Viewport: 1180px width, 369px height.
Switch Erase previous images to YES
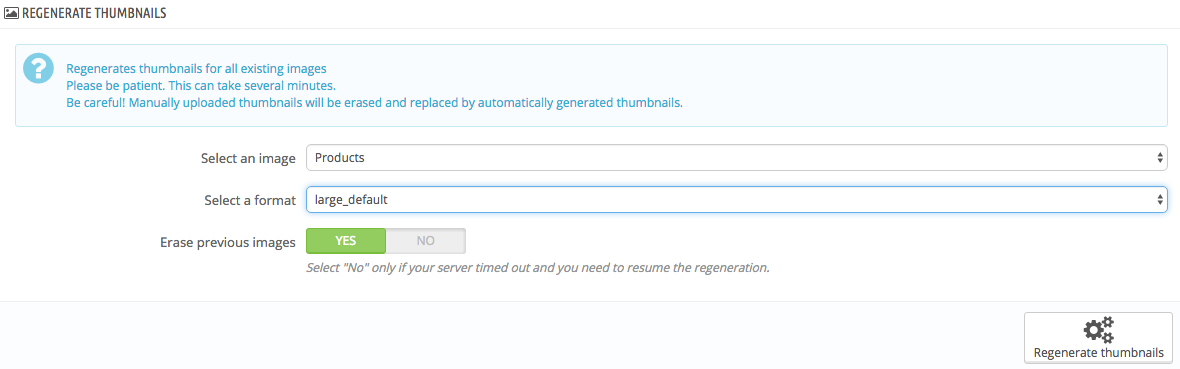click(x=345, y=241)
